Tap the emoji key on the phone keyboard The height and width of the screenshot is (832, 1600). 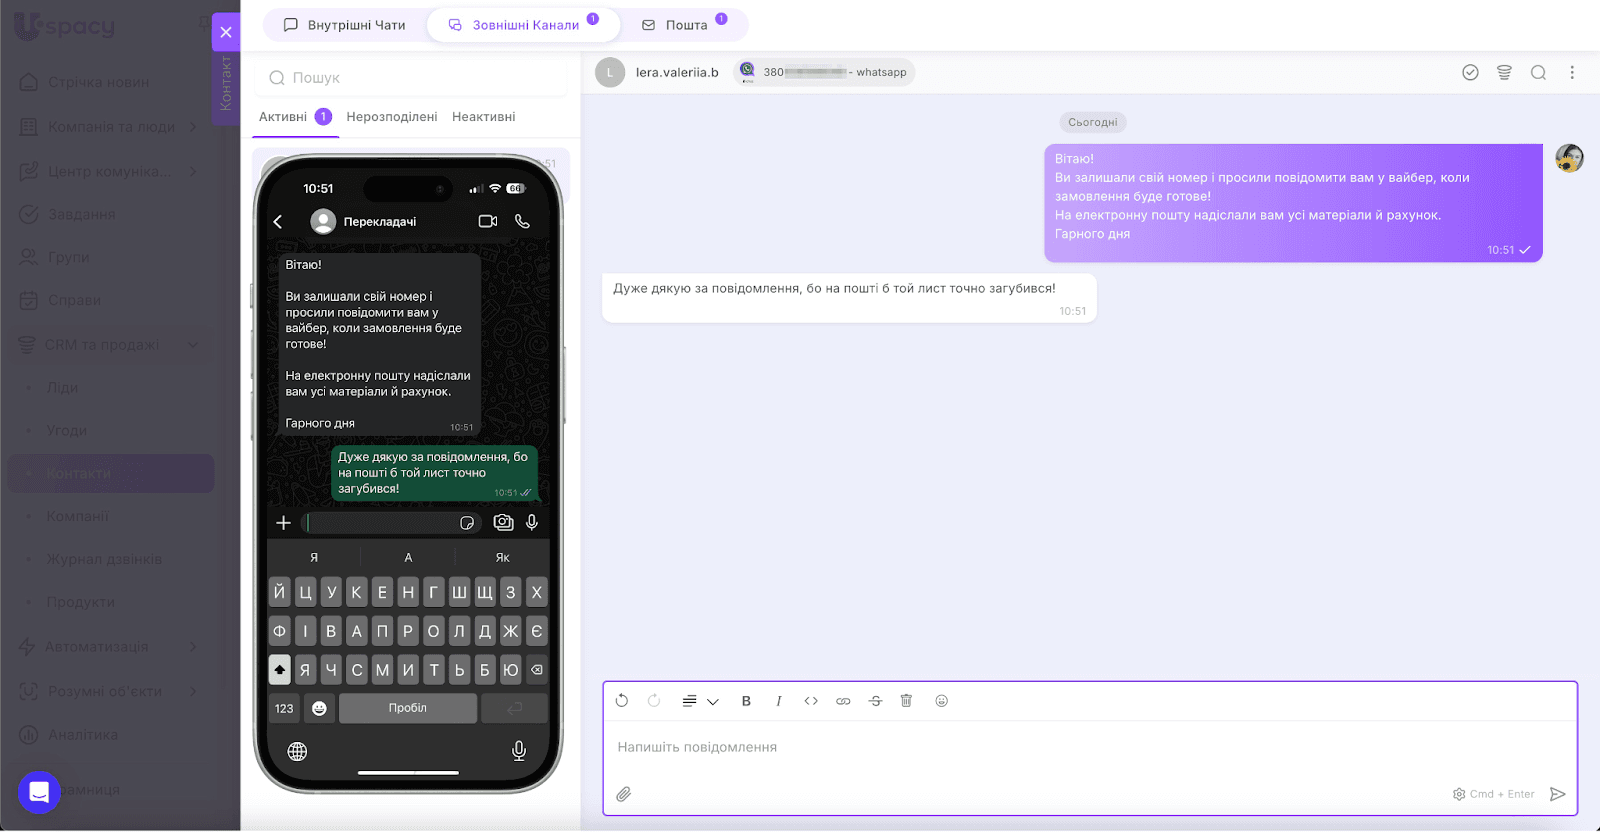tap(319, 708)
